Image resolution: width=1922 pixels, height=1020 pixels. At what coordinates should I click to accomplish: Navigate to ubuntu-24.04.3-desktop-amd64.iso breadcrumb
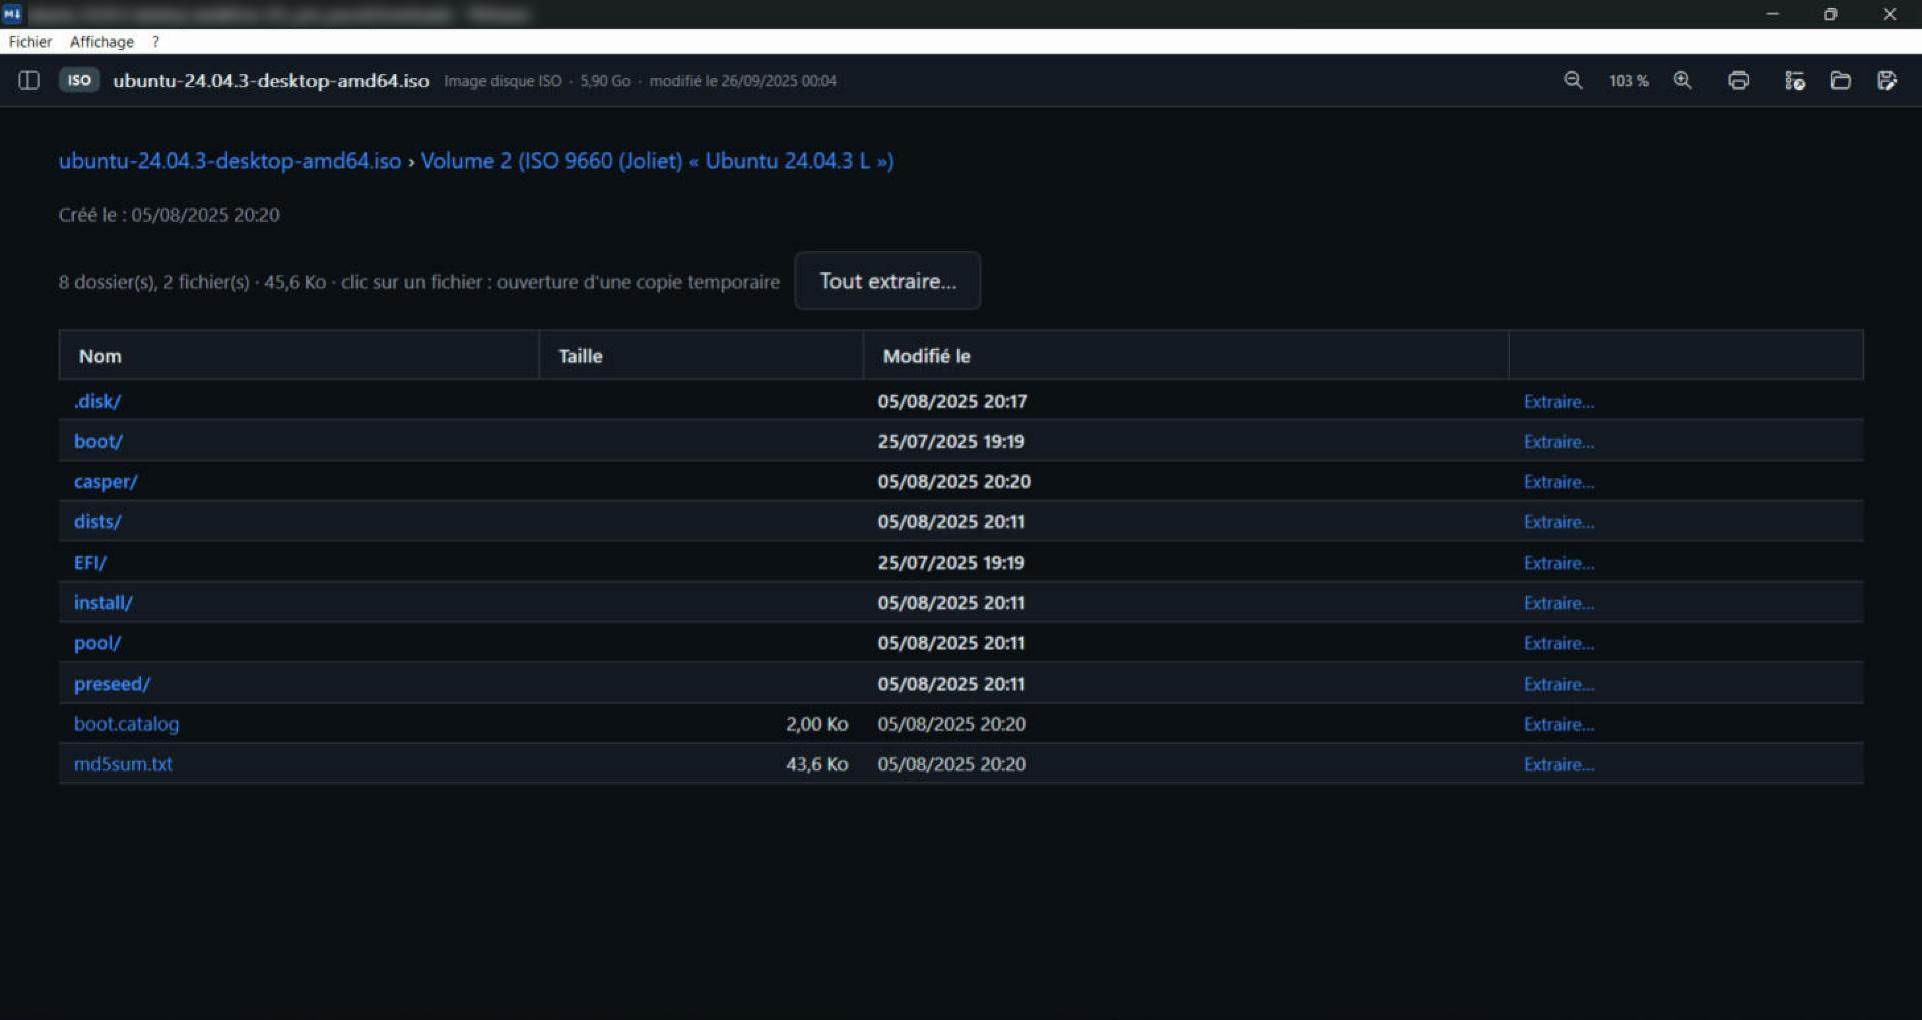230,161
